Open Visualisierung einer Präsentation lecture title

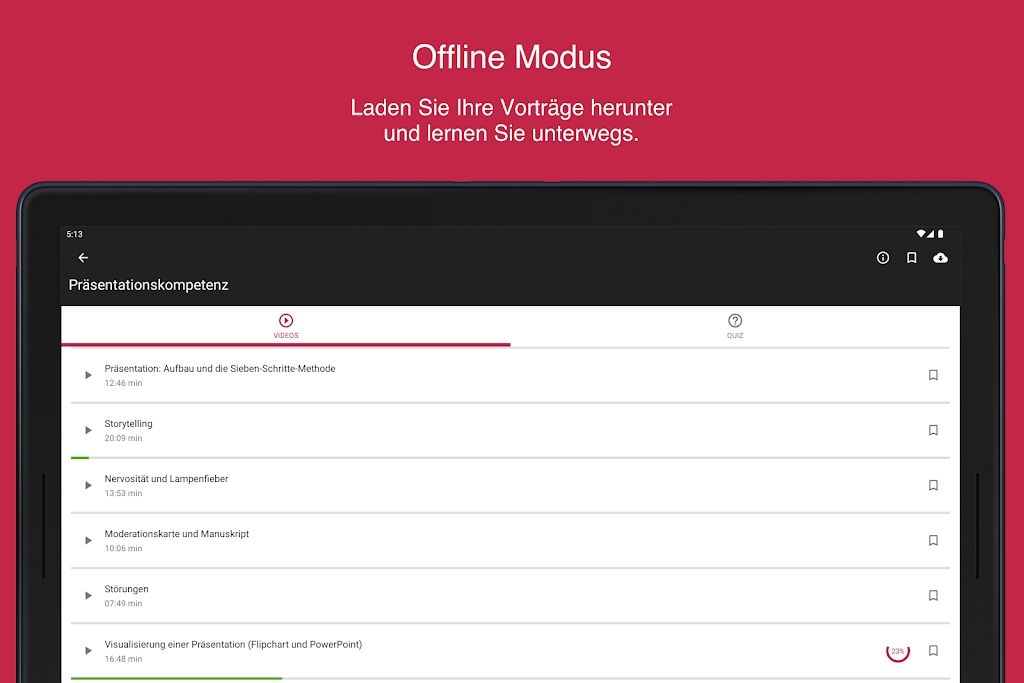(x=233, y=645)
